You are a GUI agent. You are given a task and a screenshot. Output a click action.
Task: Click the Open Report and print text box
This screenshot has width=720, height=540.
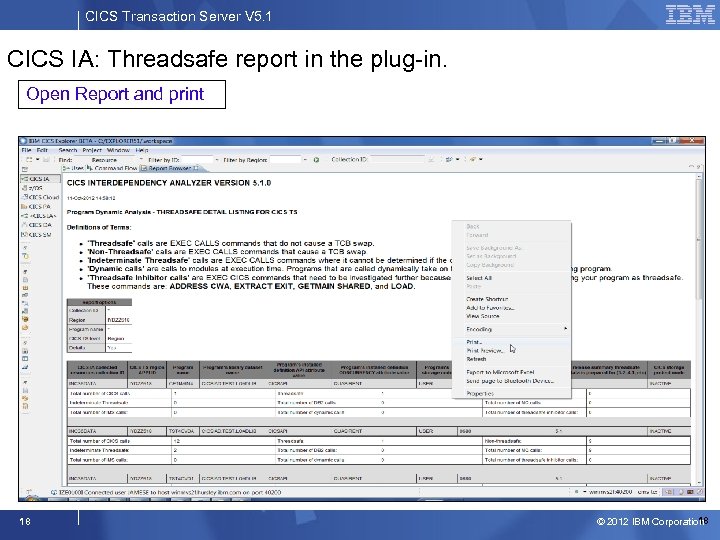(122, 95)
